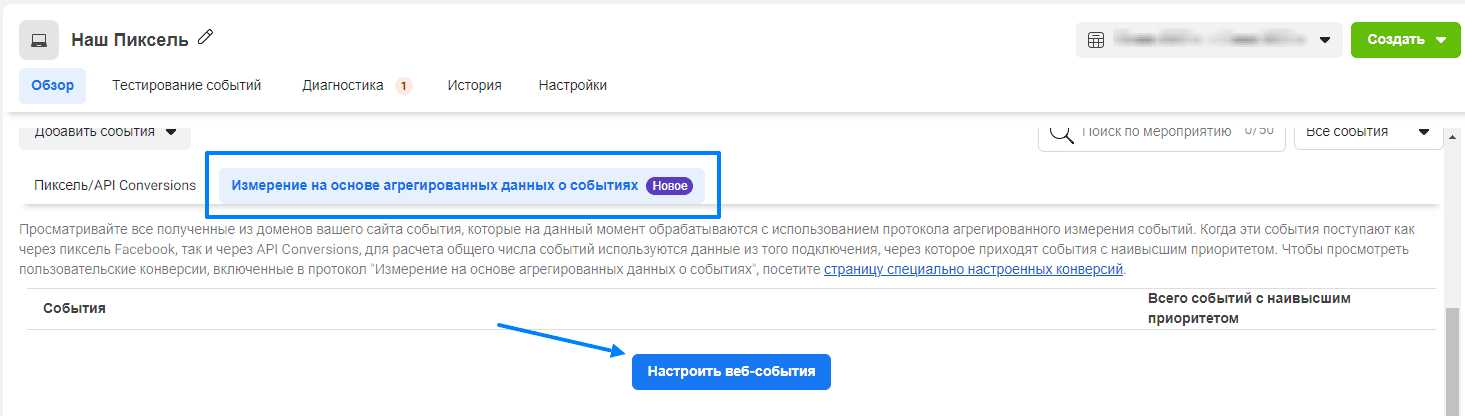The image size is (1465, 416).
Task: Expand the Добавить события dropdown
Action: point(105,132)
